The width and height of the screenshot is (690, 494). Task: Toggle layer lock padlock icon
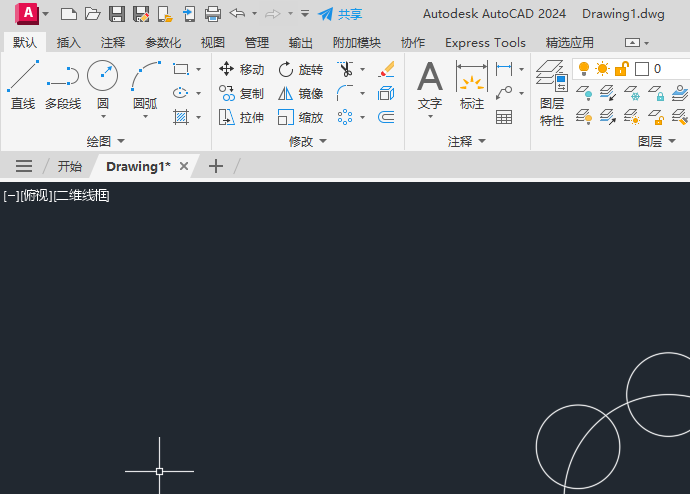621,69
